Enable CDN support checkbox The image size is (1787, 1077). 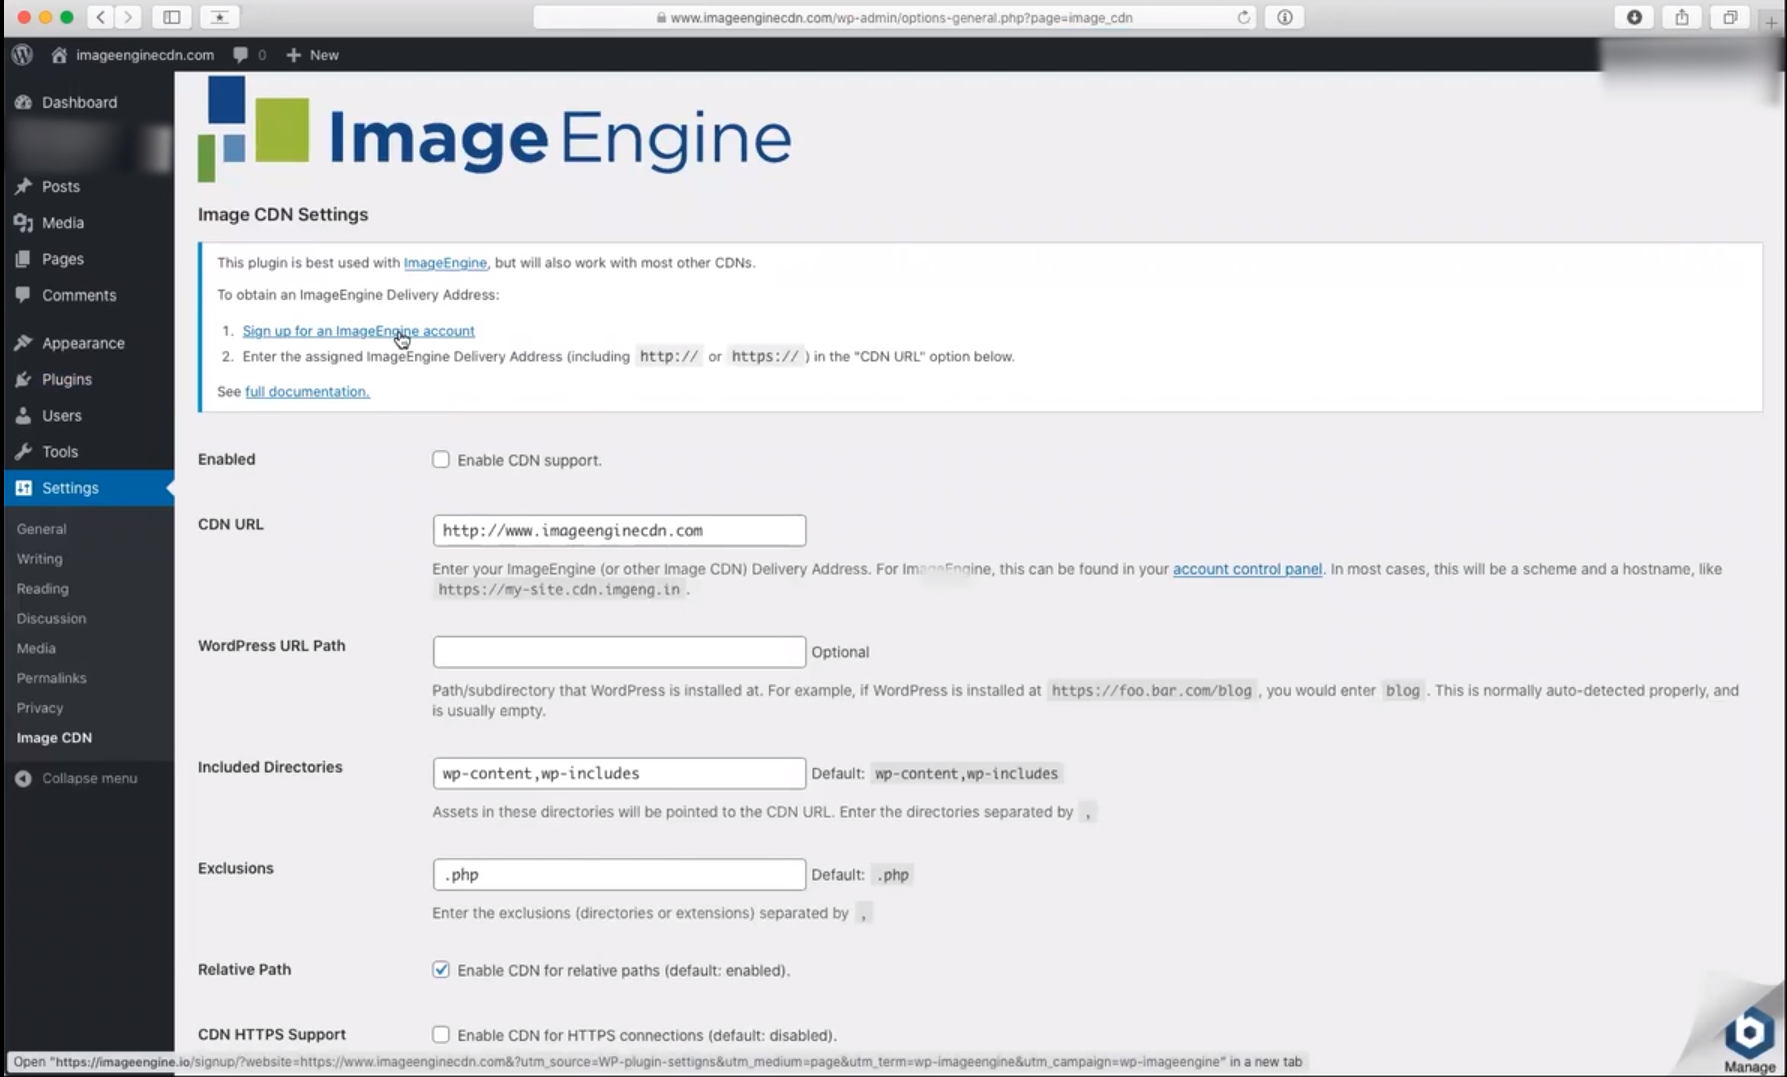coord(441,460)
